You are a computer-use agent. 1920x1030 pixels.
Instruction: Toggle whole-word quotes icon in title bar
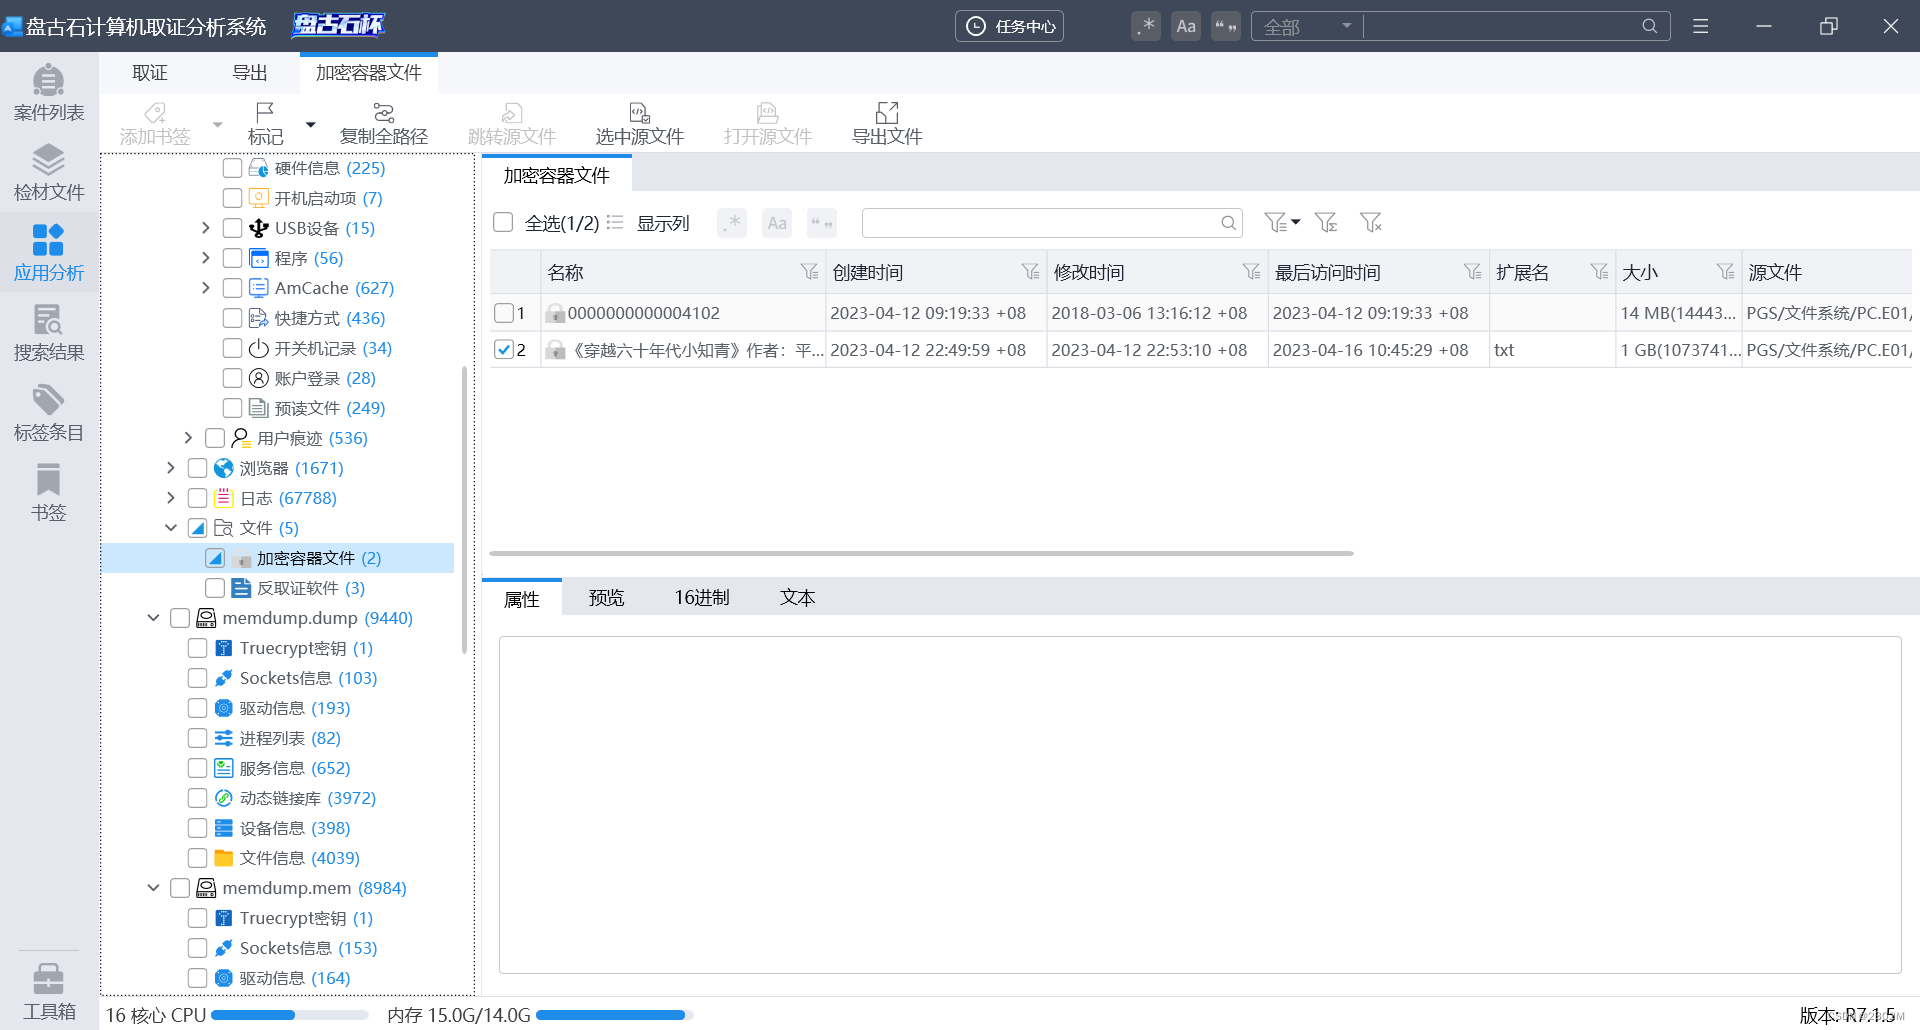(1226, 26)
